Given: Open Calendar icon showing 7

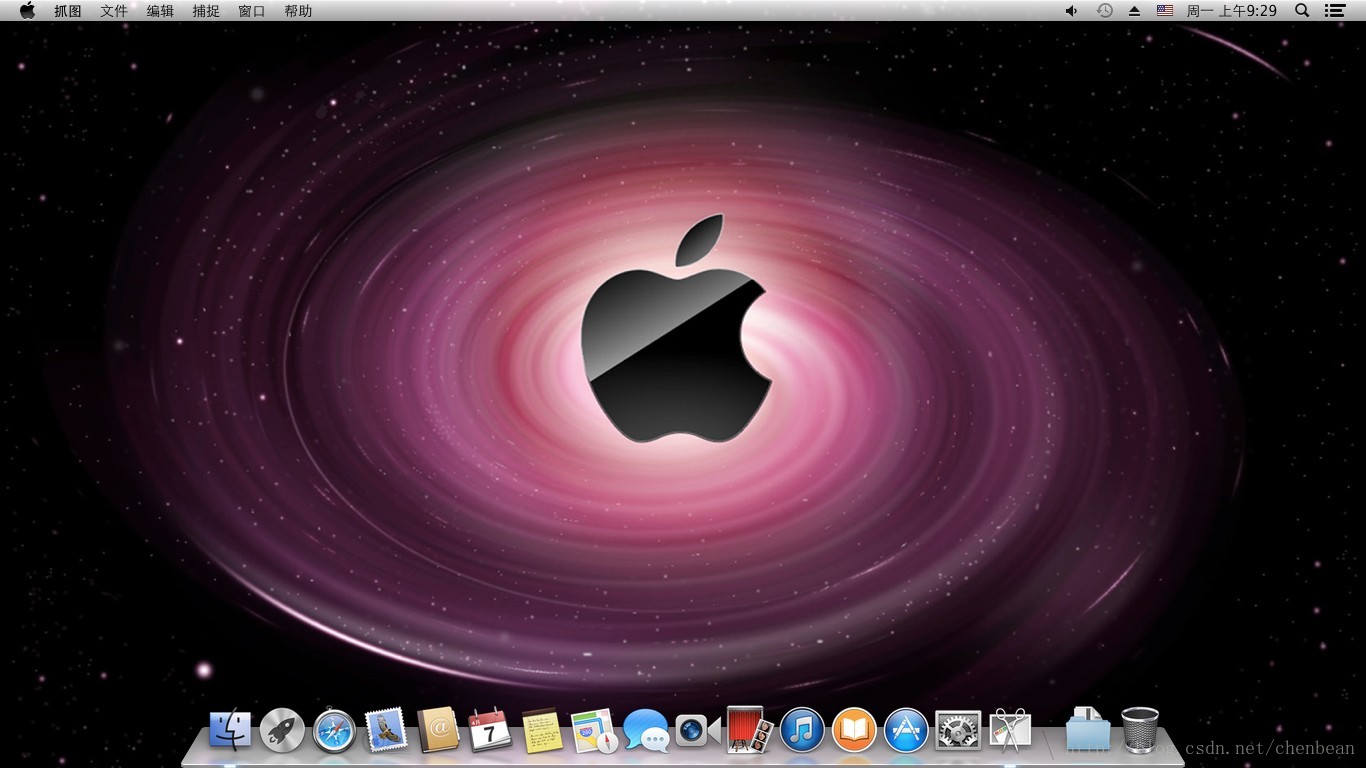Looking at the screenshot, I should [490, 730].
